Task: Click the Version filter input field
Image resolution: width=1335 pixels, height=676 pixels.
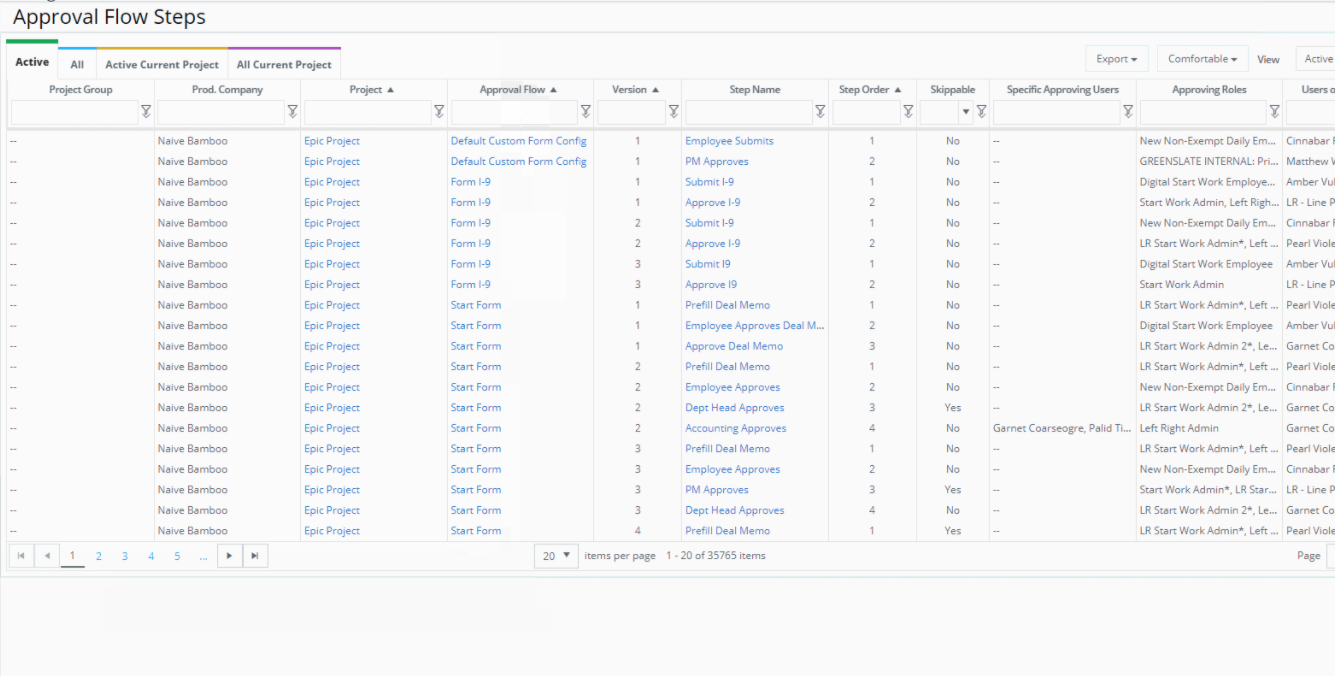Action: 631,112
